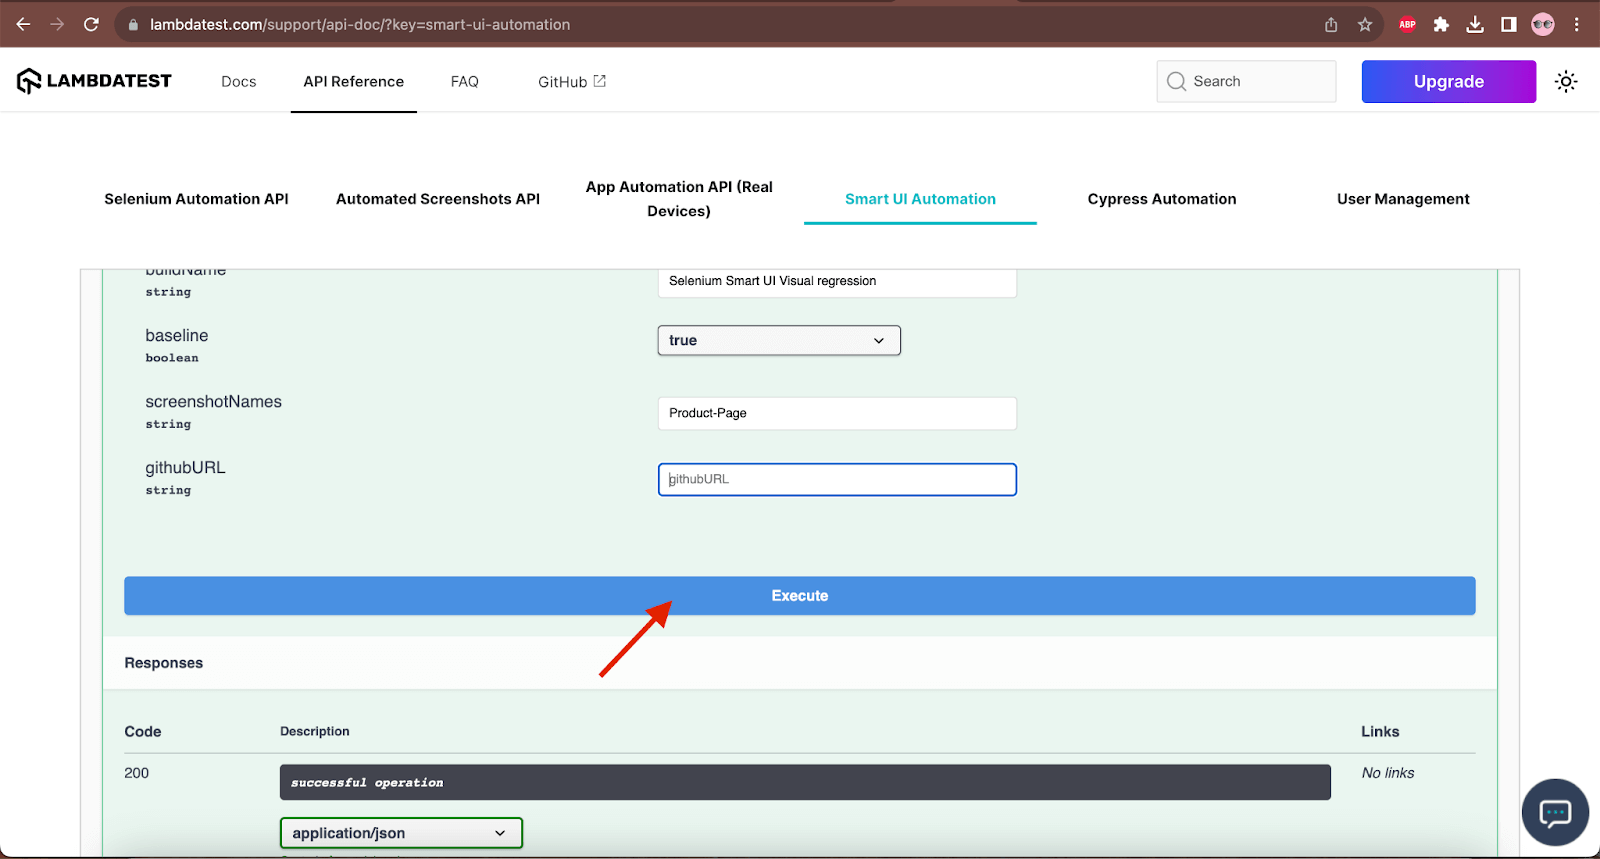Click the Execute button

point(800,596)
